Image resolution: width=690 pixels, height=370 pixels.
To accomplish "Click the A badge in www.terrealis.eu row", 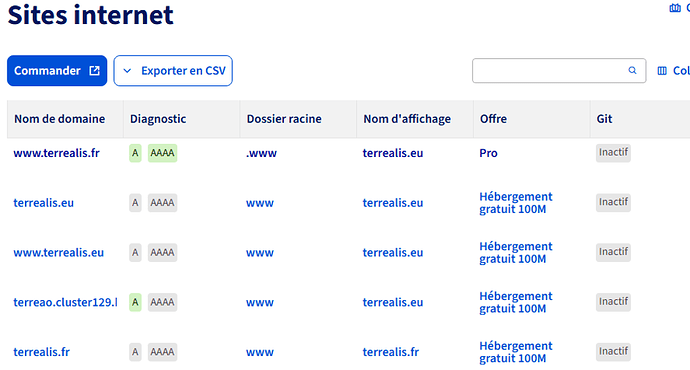I will click(135, 253).
